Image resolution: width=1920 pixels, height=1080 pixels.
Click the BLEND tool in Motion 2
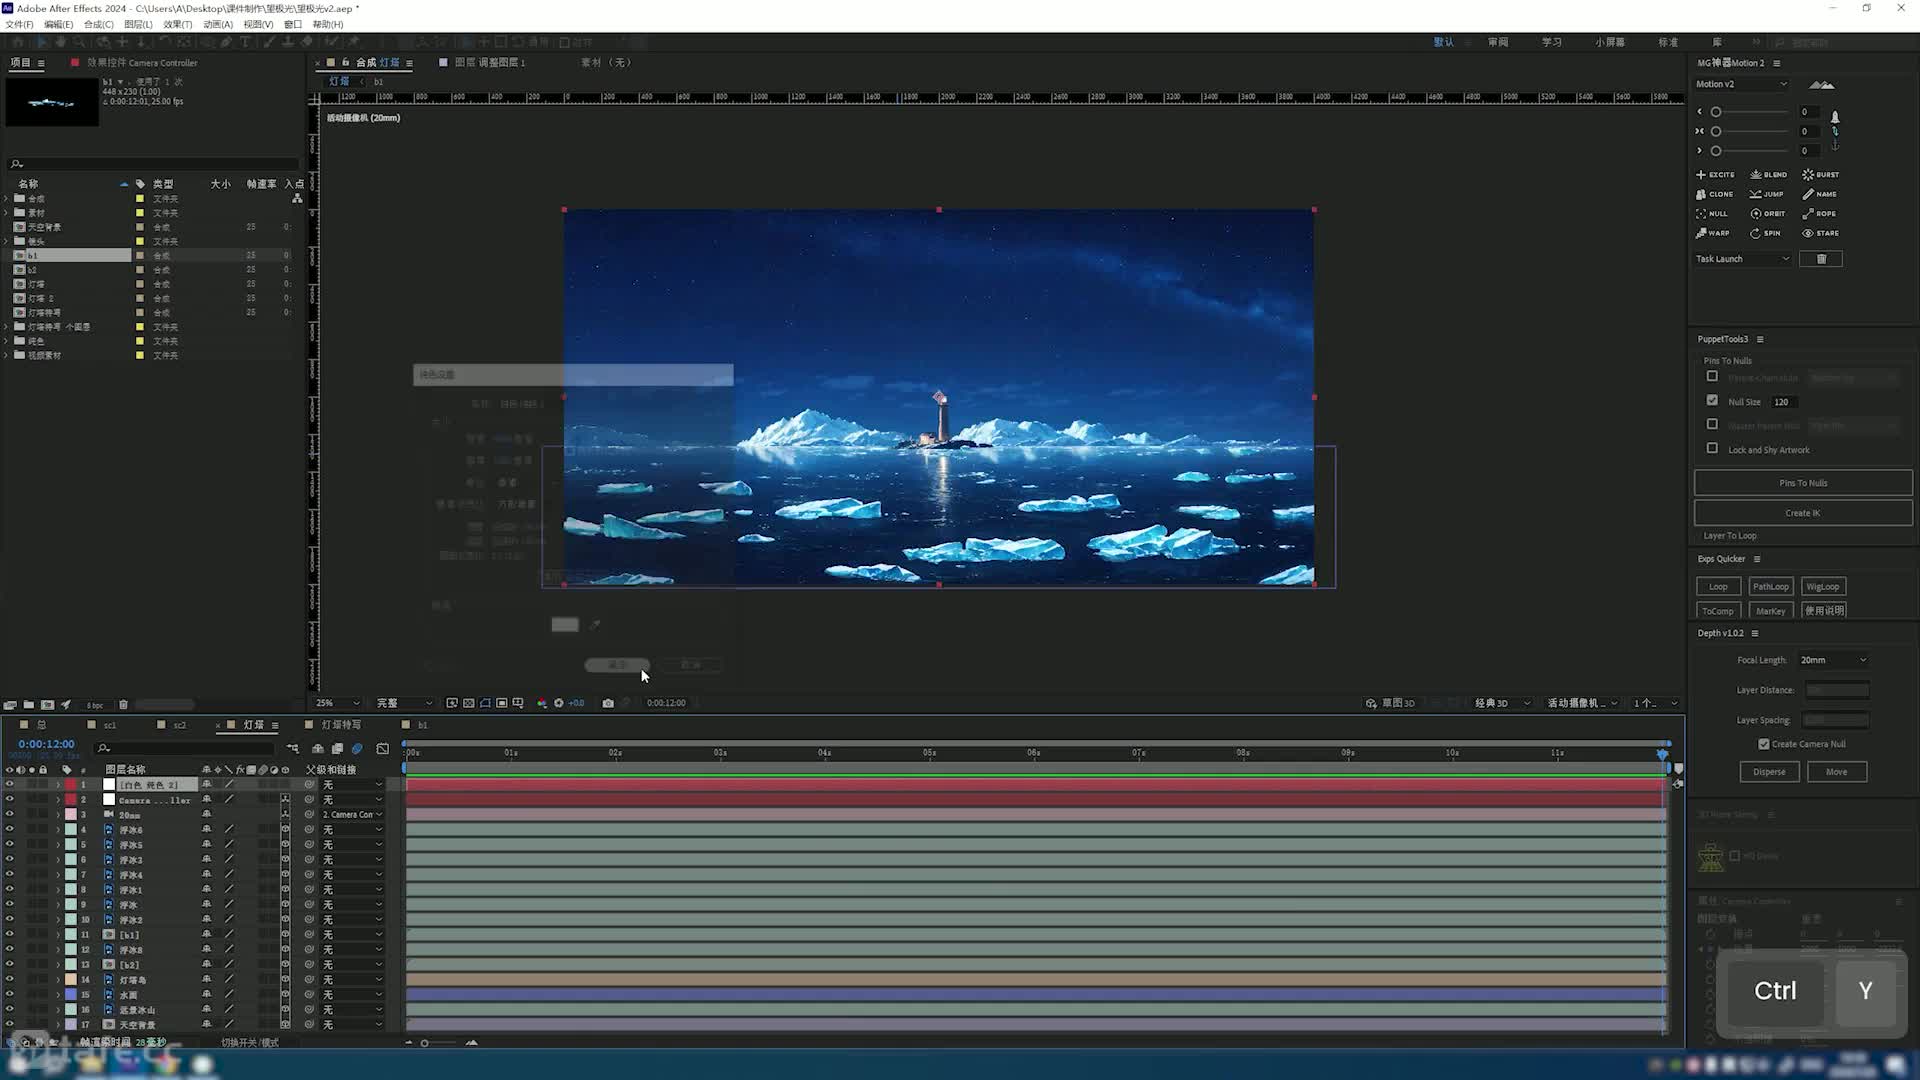coord(1768,175)
